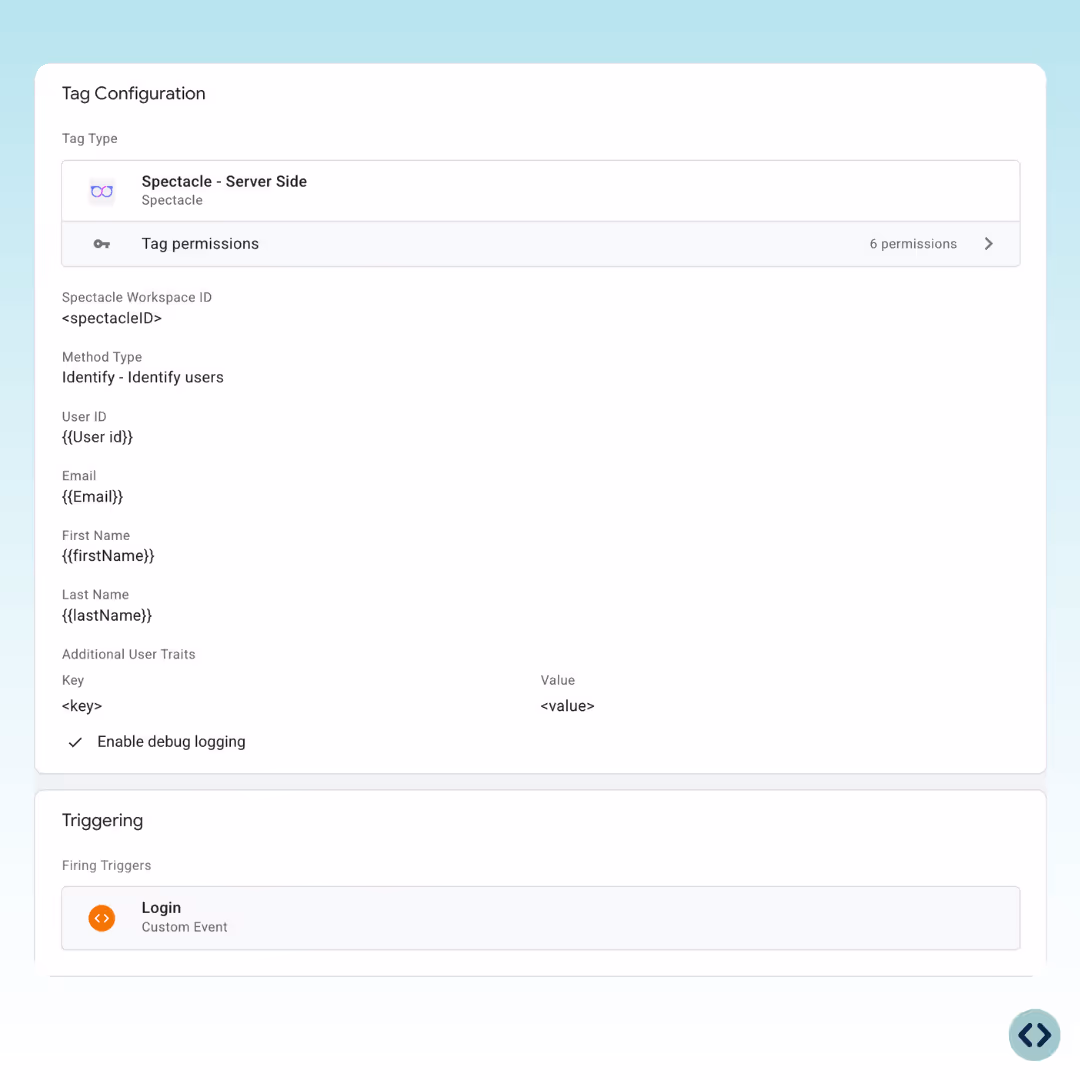Click the {{lastName}} value
Viewport: 1080px width, 1080px height.
107,615
